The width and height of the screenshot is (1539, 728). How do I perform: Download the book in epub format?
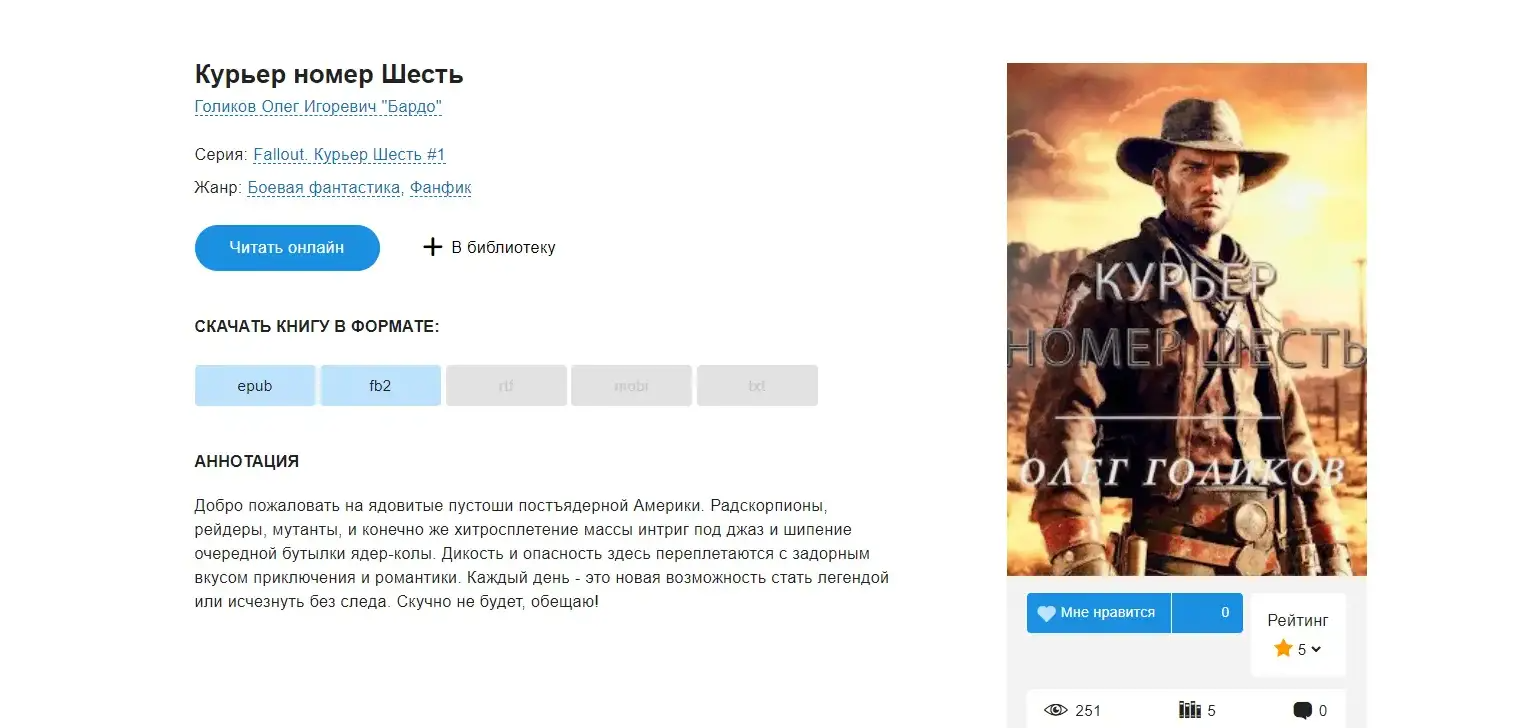[x=255, y=386]
